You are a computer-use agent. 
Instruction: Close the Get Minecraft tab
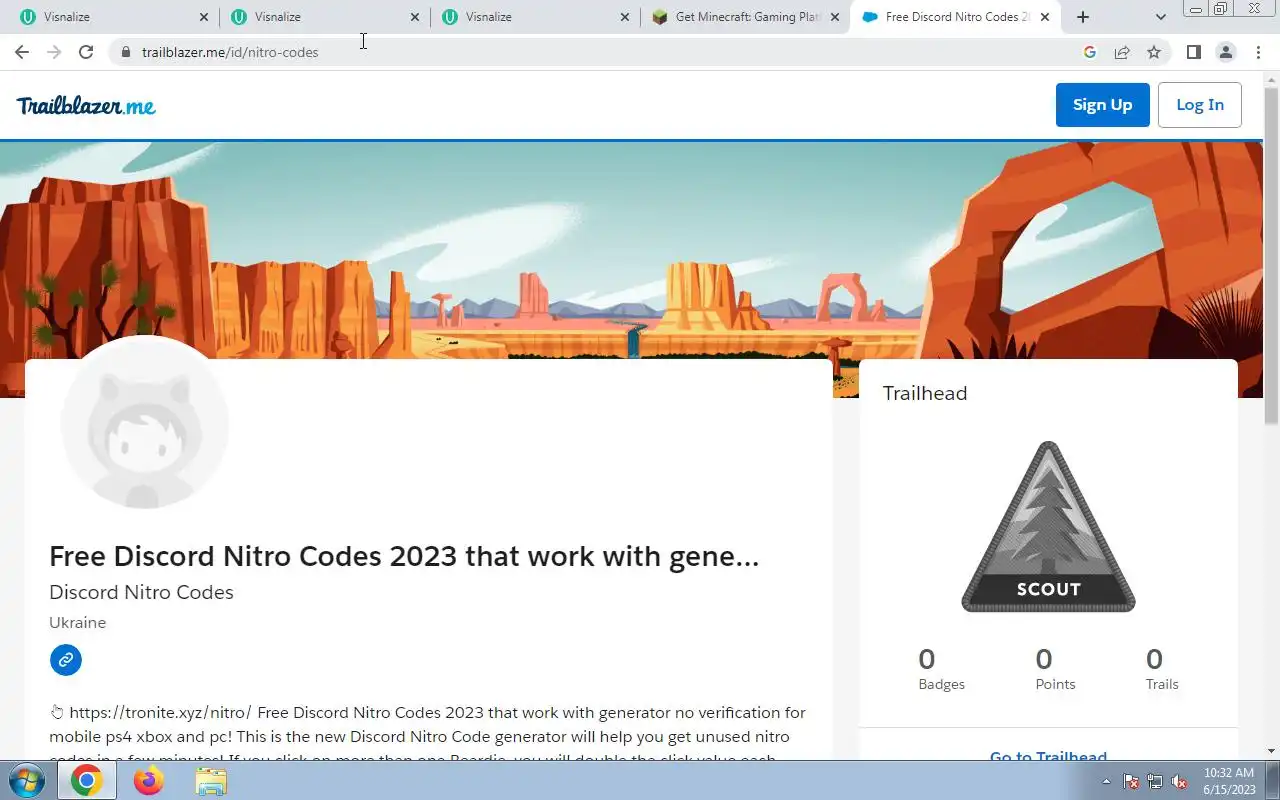(x=836, y=17)
